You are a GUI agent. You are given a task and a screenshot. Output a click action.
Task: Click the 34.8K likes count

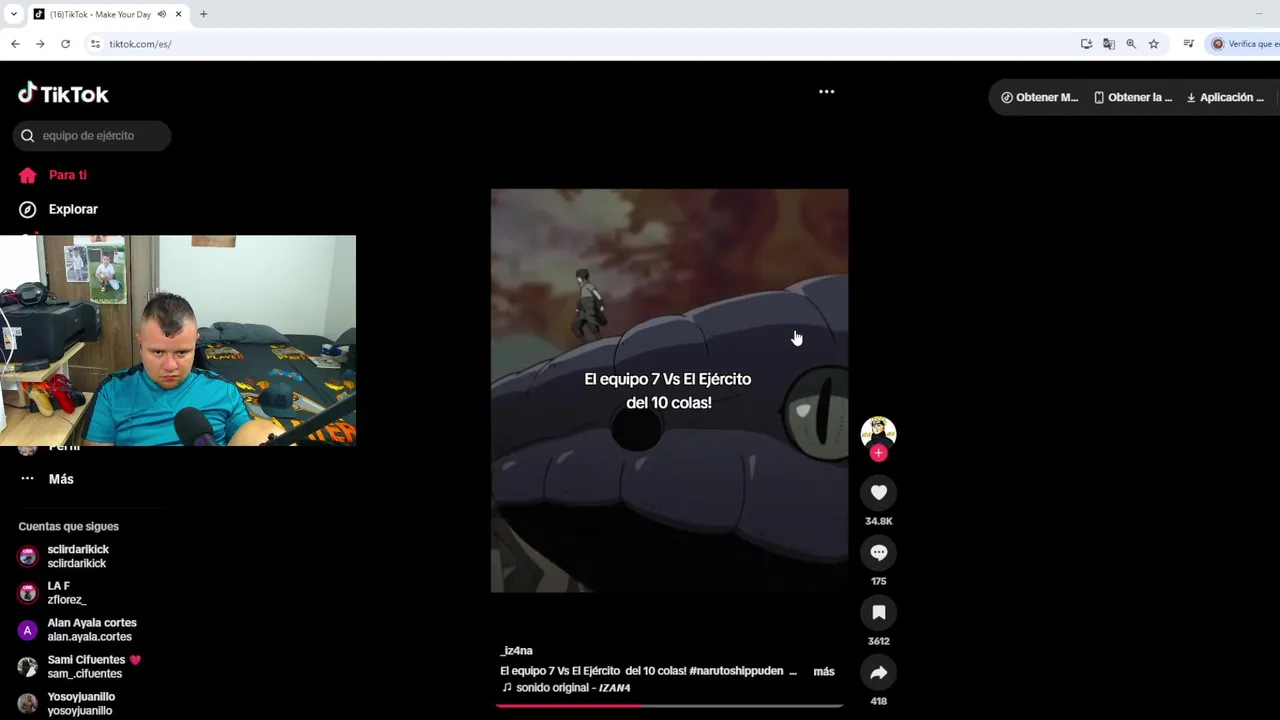coord(879,521)
